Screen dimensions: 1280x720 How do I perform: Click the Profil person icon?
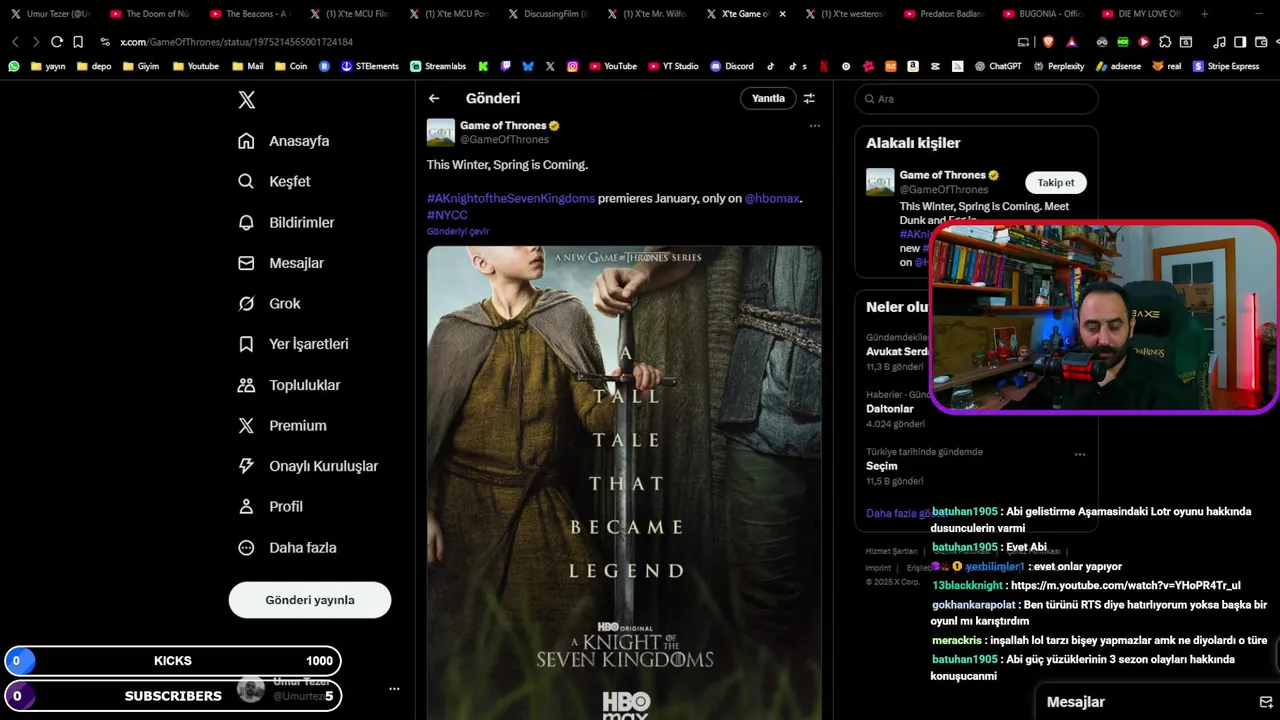[x=246, y=506]
